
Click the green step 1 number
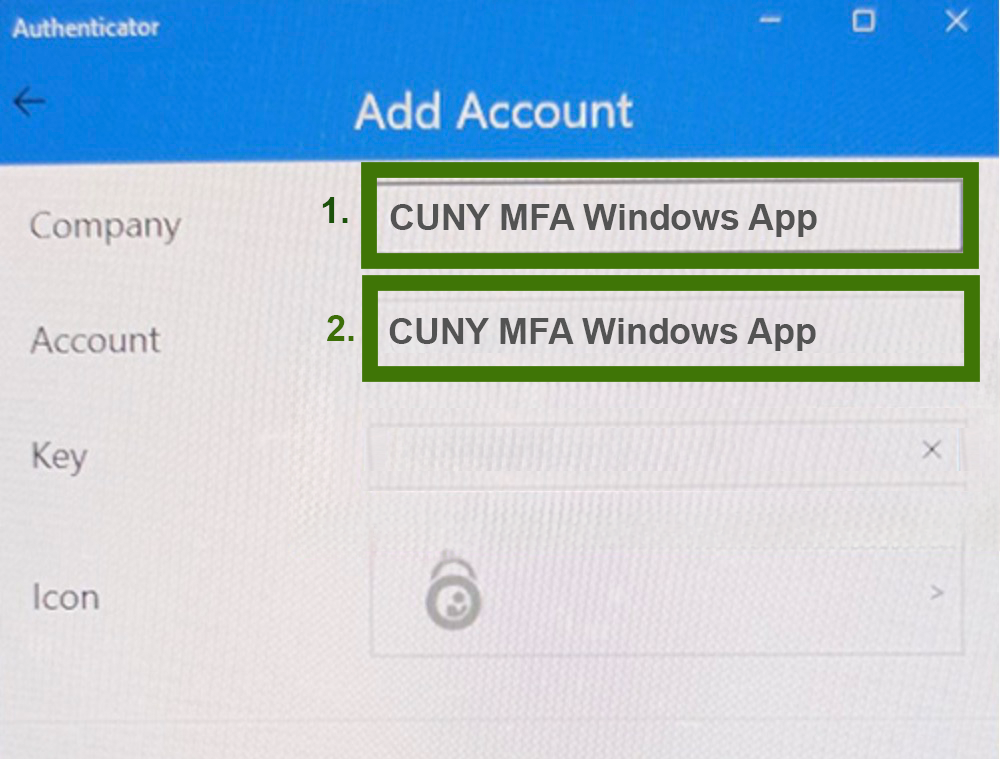[335, 211]
